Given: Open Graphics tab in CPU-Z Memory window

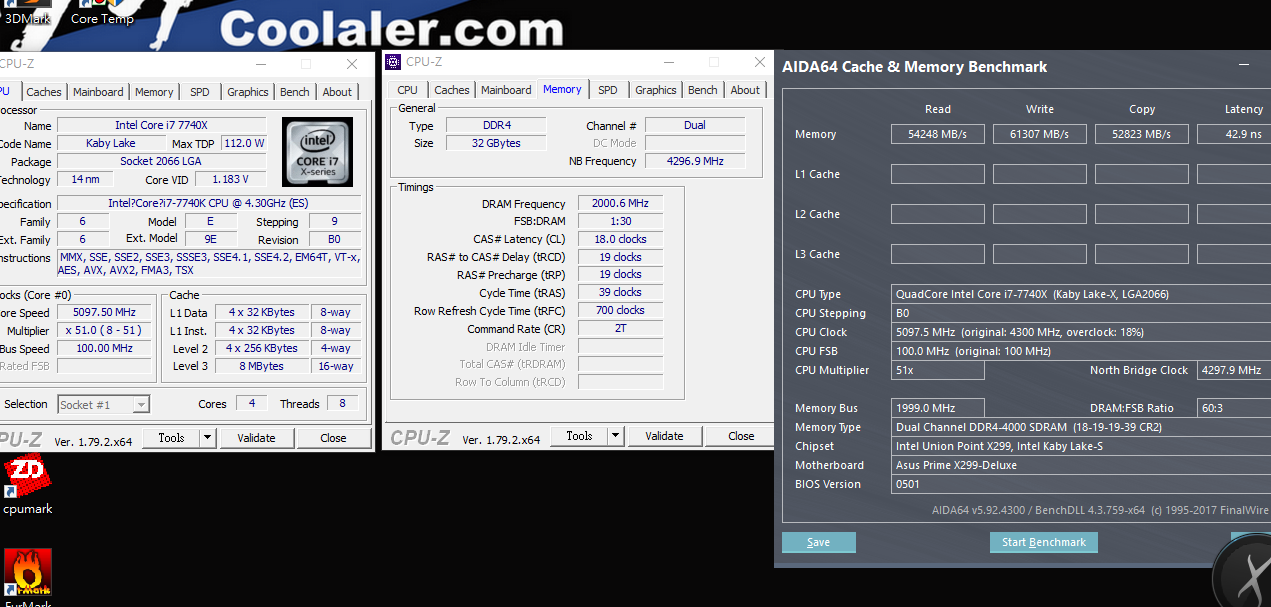Looking at the screenshot, I should (656, 90).
